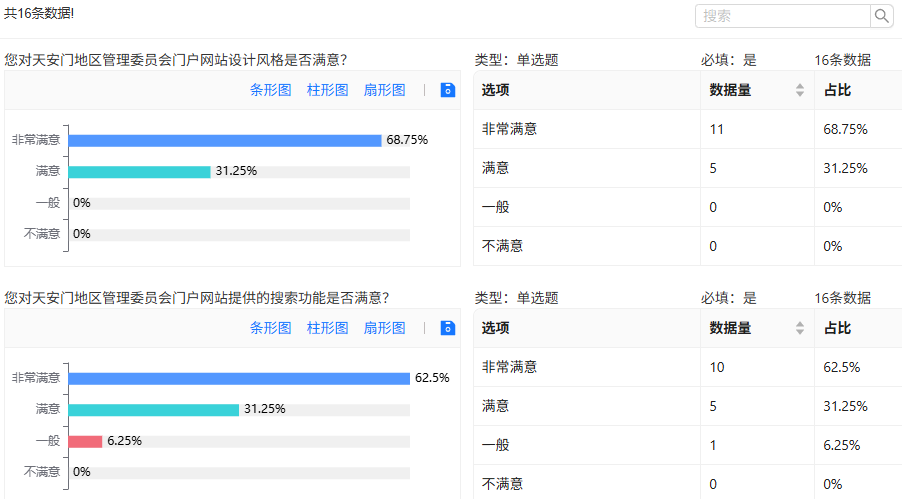Screen dimensions: 902x499
Task: Click the search magnifier icon
Action: coord(882,16)
